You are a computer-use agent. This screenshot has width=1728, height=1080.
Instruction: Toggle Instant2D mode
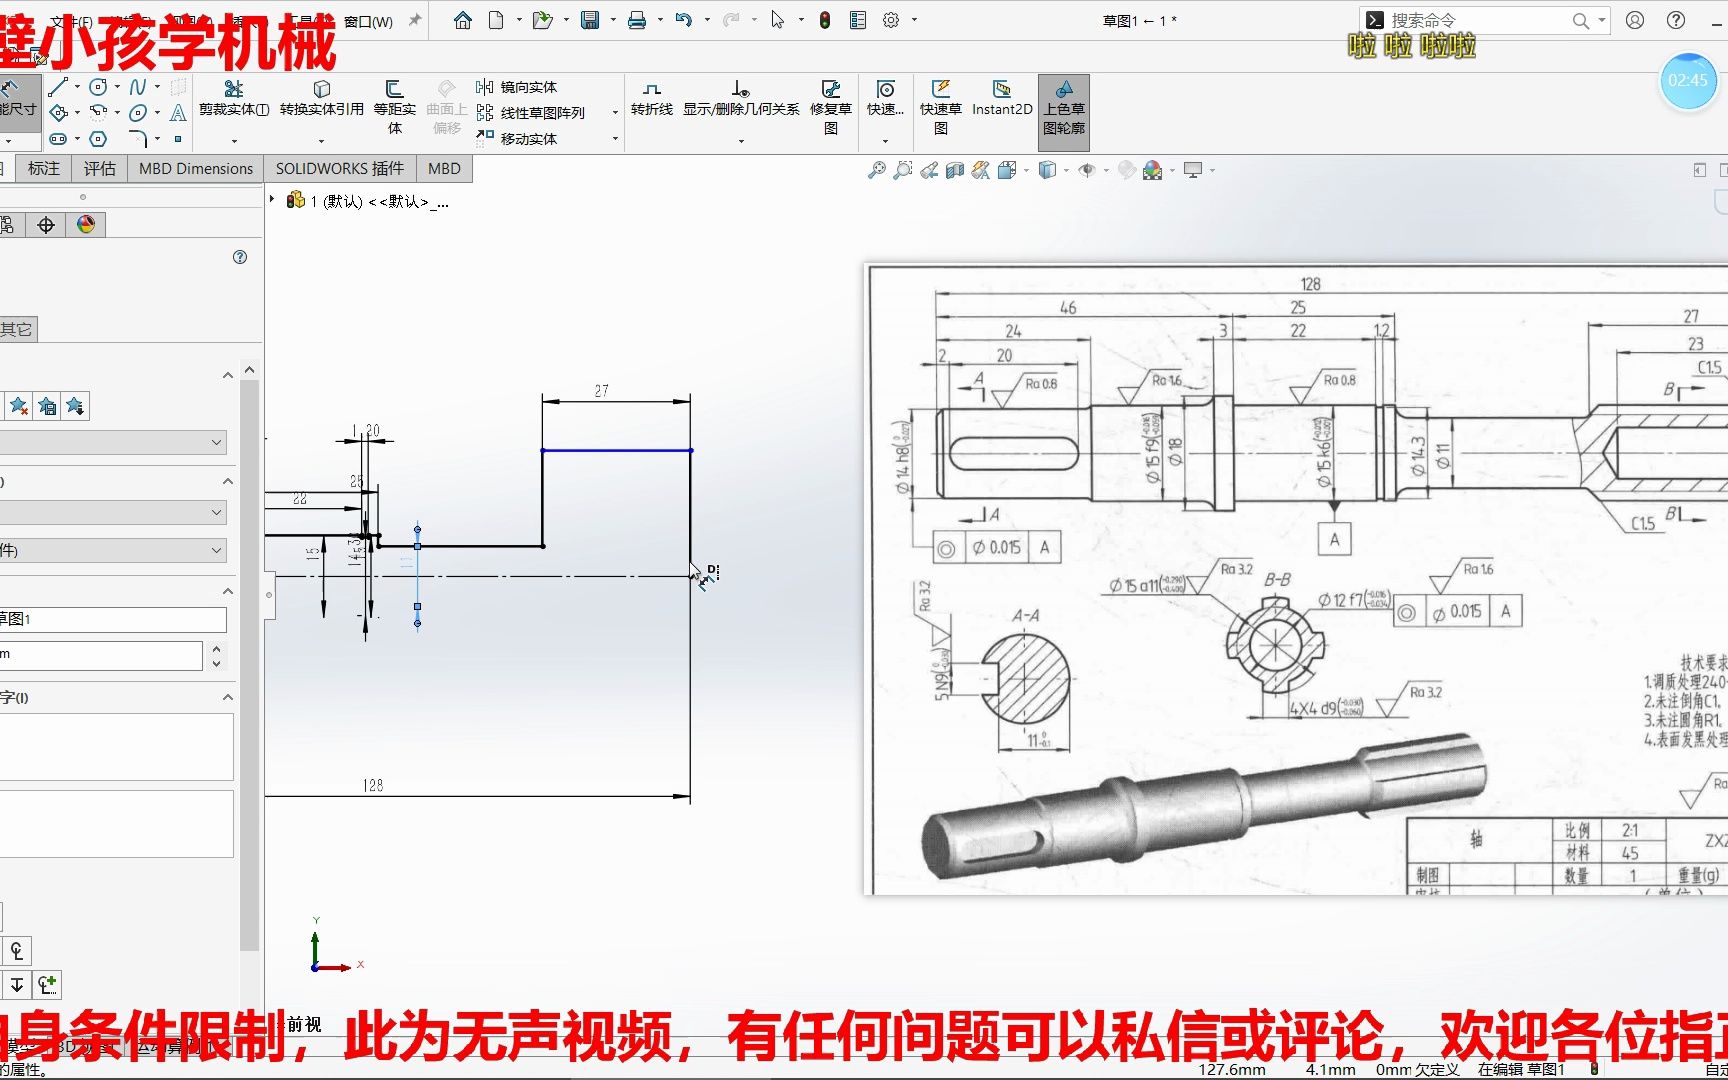[1002, 99]
